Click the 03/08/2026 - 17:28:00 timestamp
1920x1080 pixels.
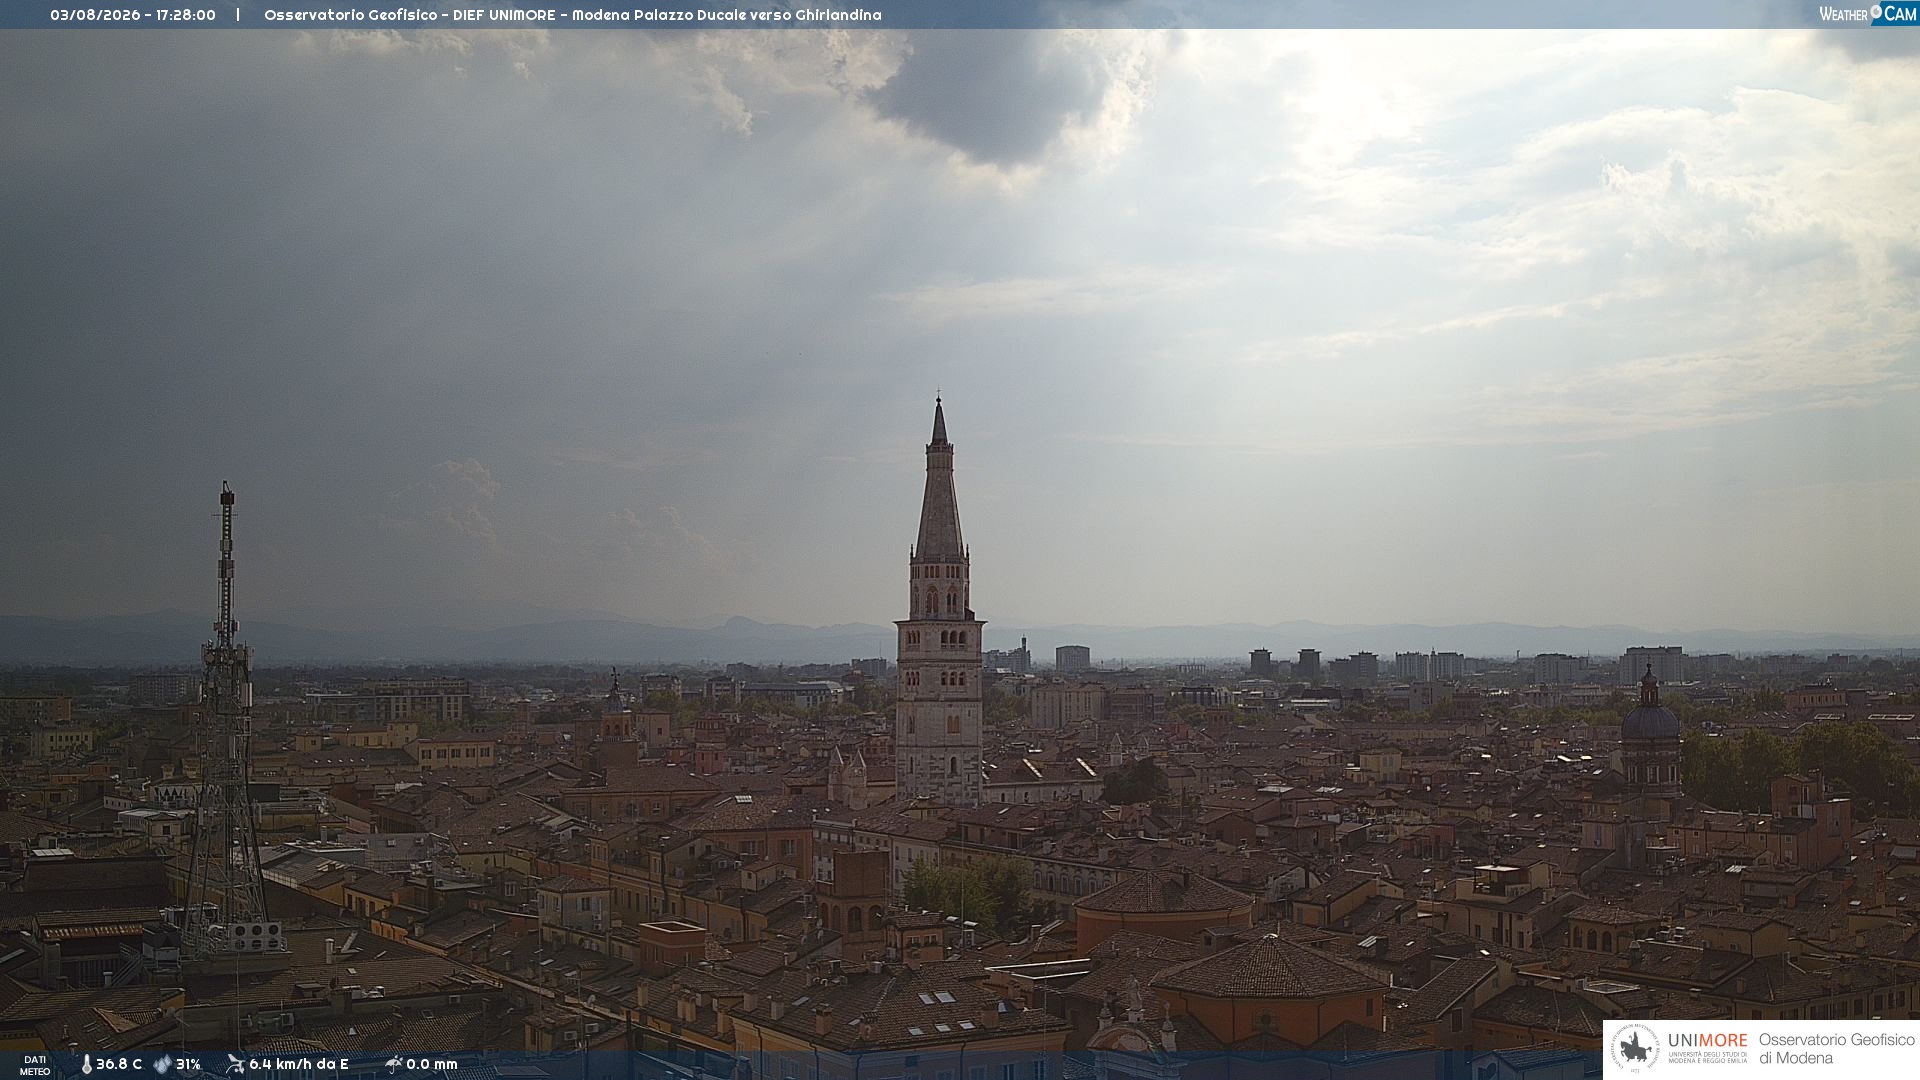point(133,15)
